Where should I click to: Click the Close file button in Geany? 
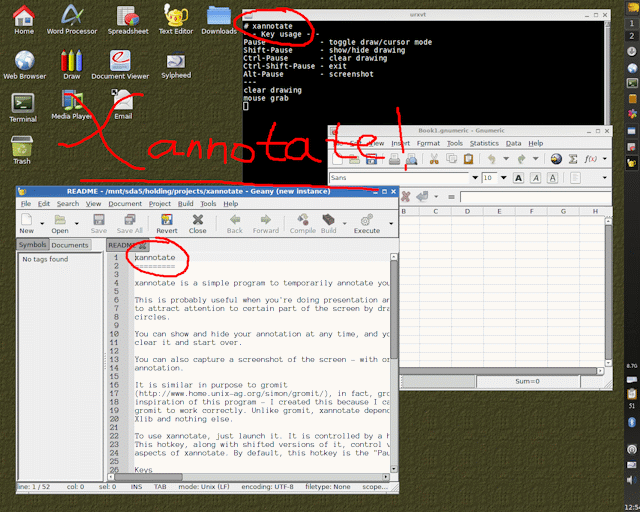(198, 223)
